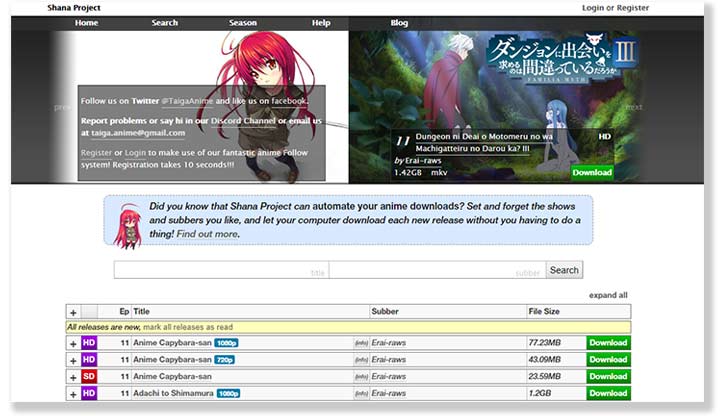
Task: Click Erai-raws subber in 77.23MB row
Action: (x=388, y=343)
